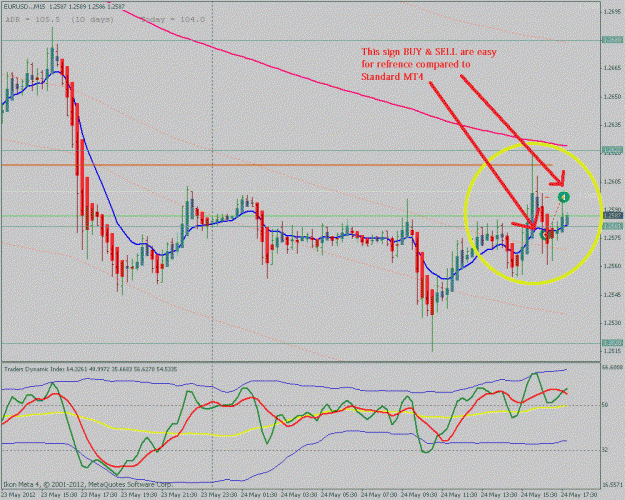
Task: Click the 24 May 03:30 time axis label
Action: pos(299,495)
